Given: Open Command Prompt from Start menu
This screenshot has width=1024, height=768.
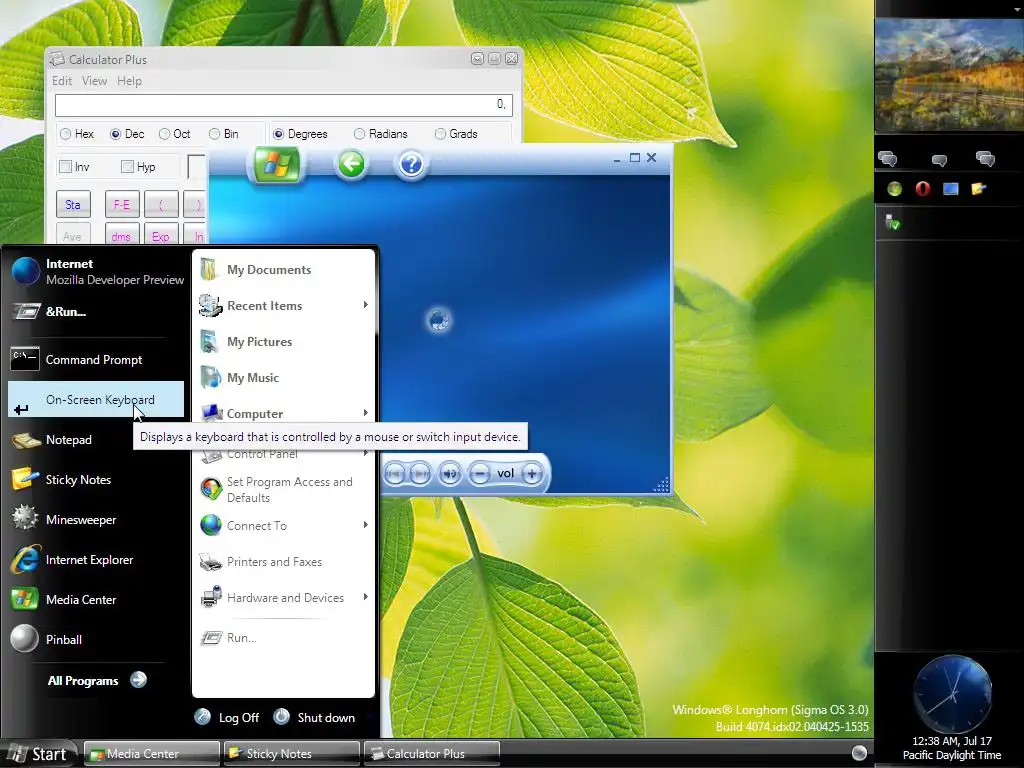Looking at the screenshot, I should click(97, 359).
